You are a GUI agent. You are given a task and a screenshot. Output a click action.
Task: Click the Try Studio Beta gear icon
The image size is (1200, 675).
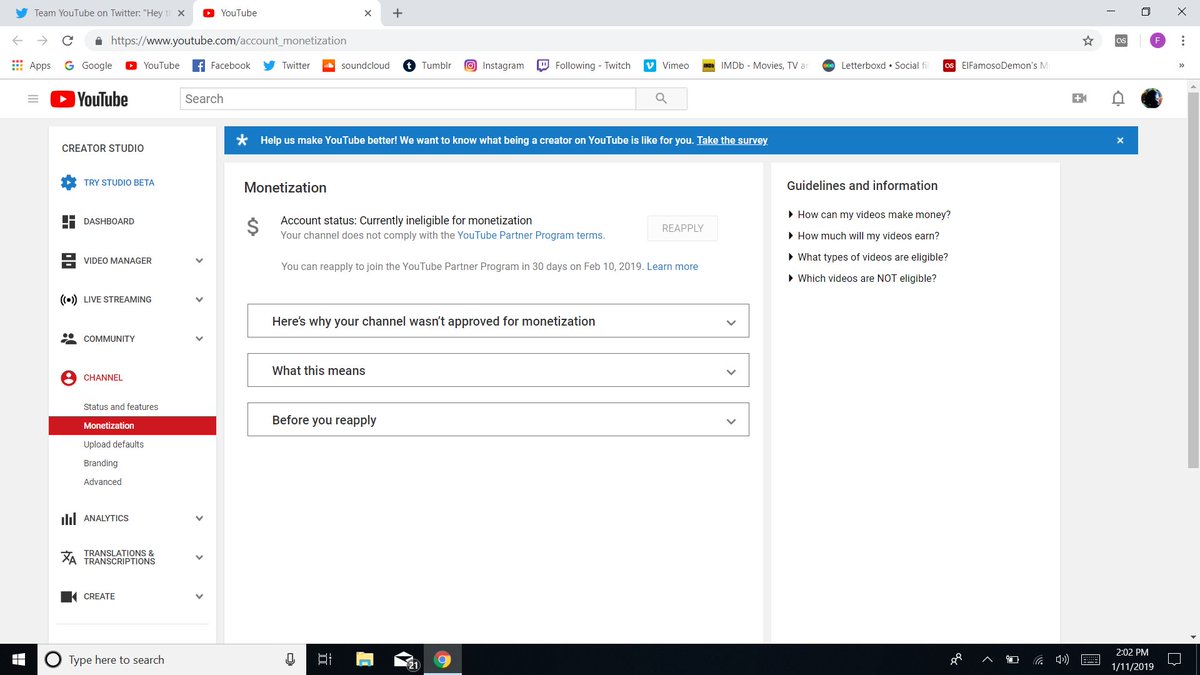[x=68, y=183]
